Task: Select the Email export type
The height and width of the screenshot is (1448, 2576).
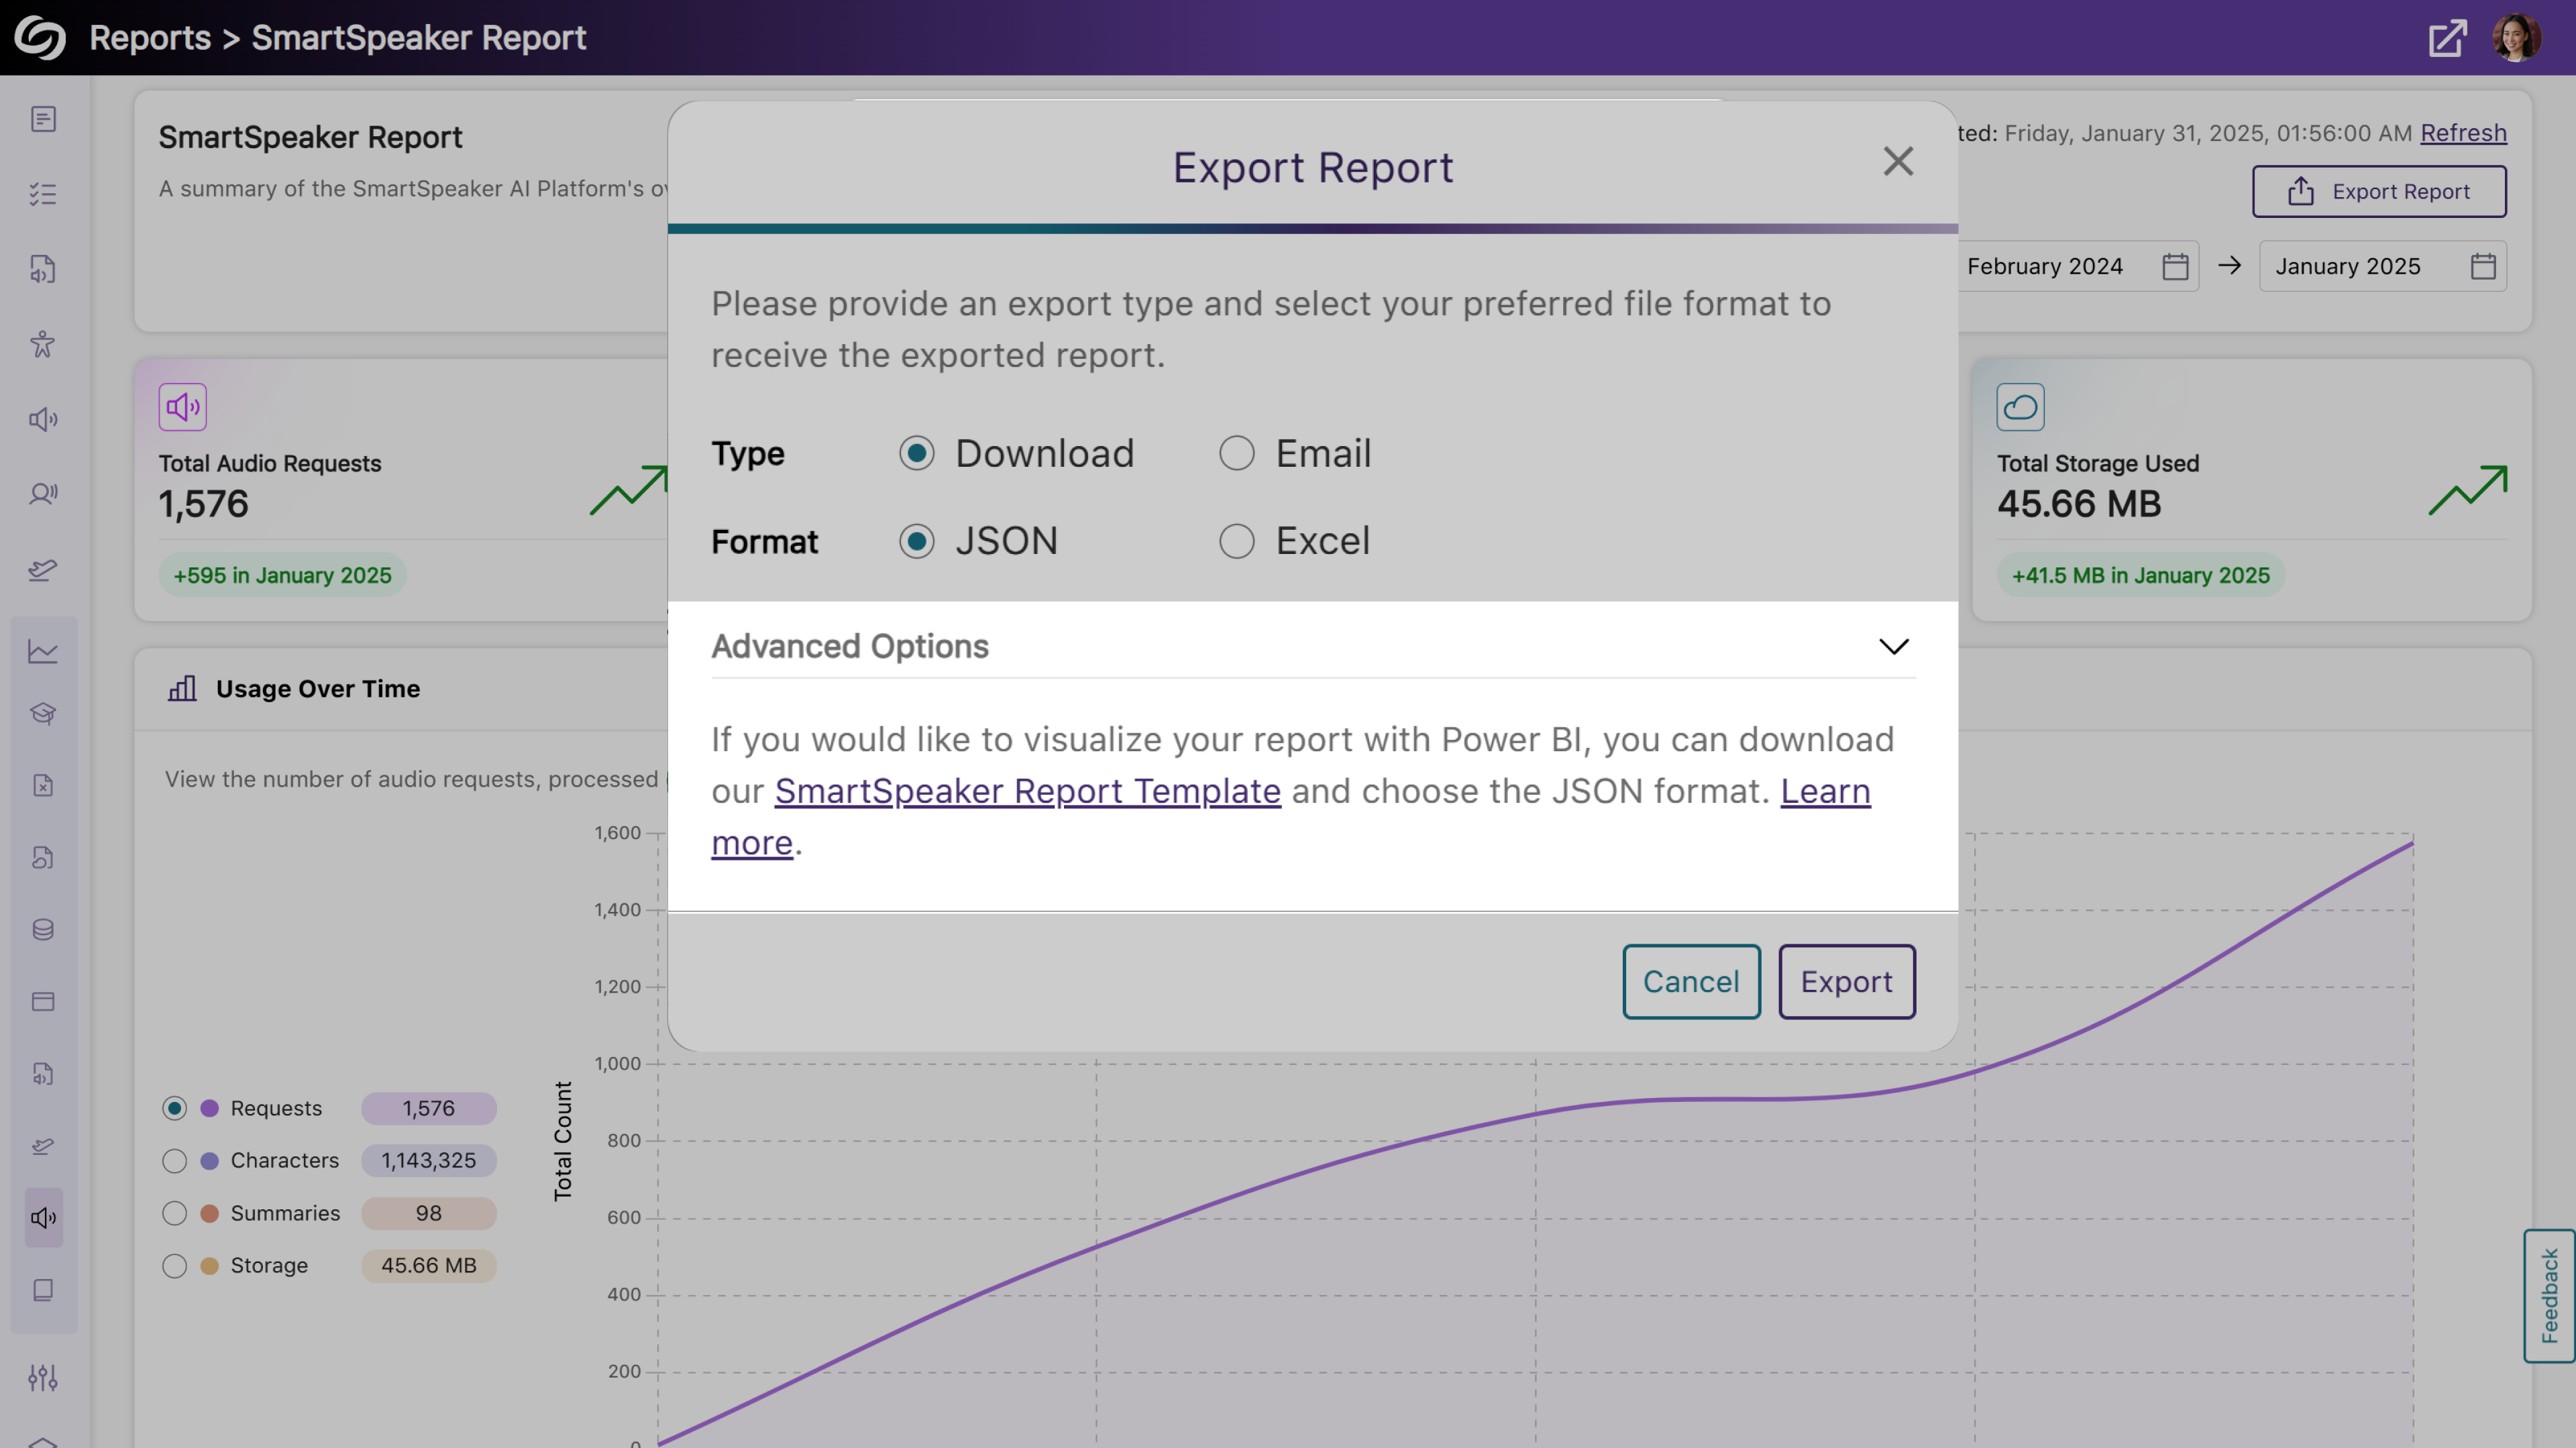Action: pos(1236,453)
